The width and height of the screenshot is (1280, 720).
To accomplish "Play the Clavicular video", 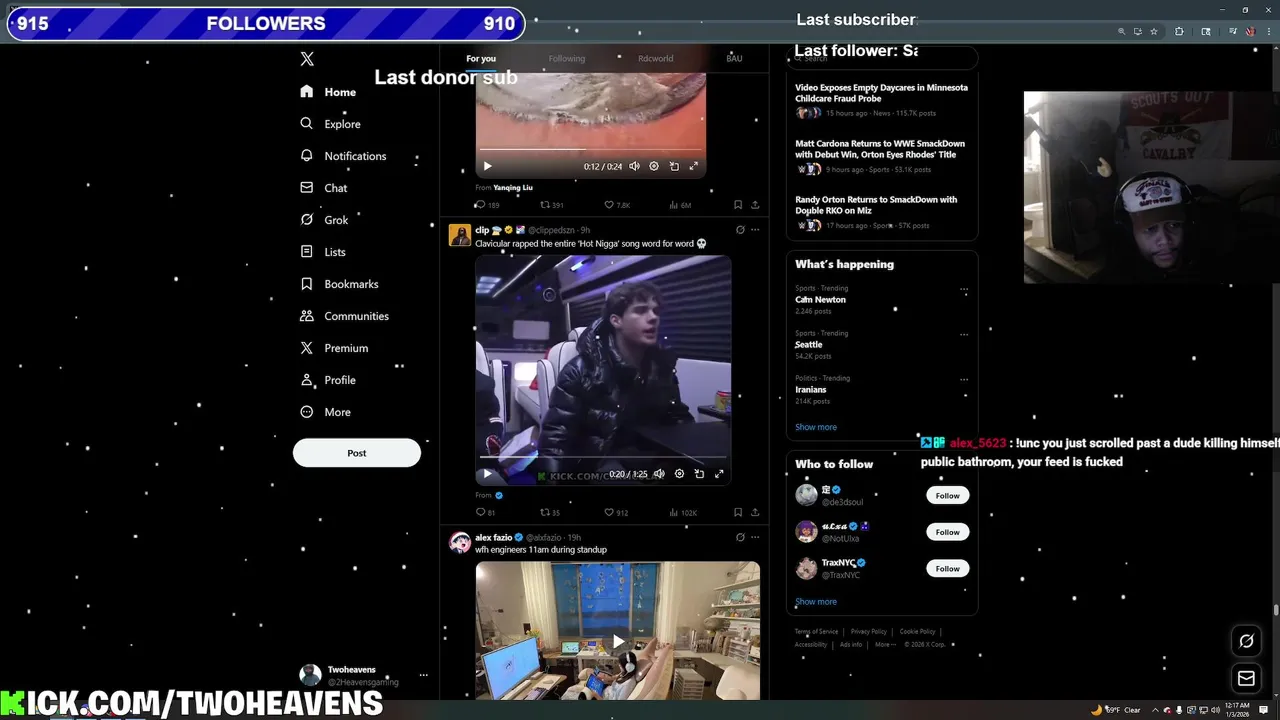I will click(x=487, y=474).
